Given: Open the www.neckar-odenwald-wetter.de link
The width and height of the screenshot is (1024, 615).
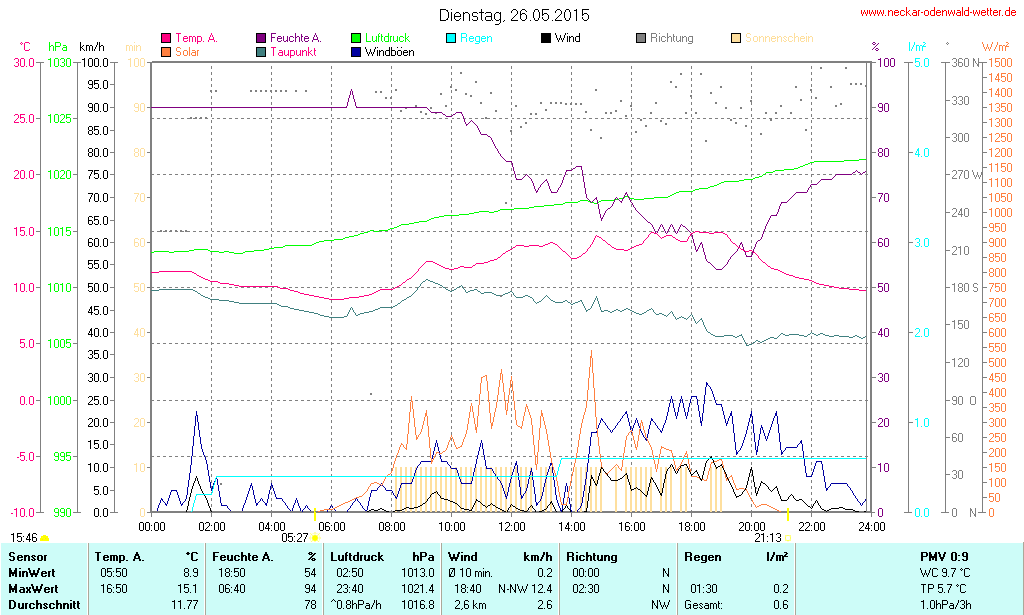Looking at the screenshot, I should tap(938, 13).
